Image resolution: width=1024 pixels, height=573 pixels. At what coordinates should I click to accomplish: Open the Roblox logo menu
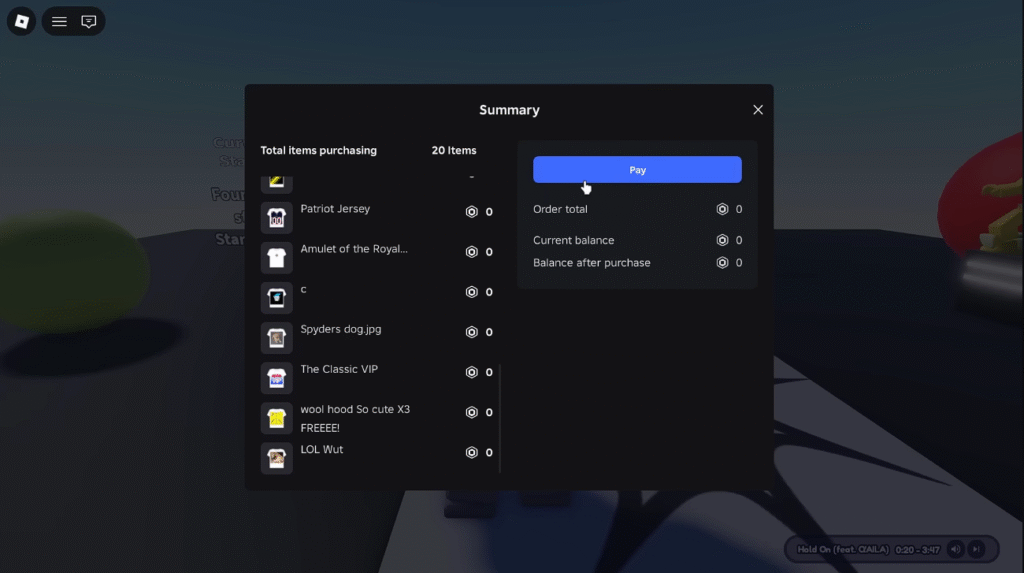(22, 21)
